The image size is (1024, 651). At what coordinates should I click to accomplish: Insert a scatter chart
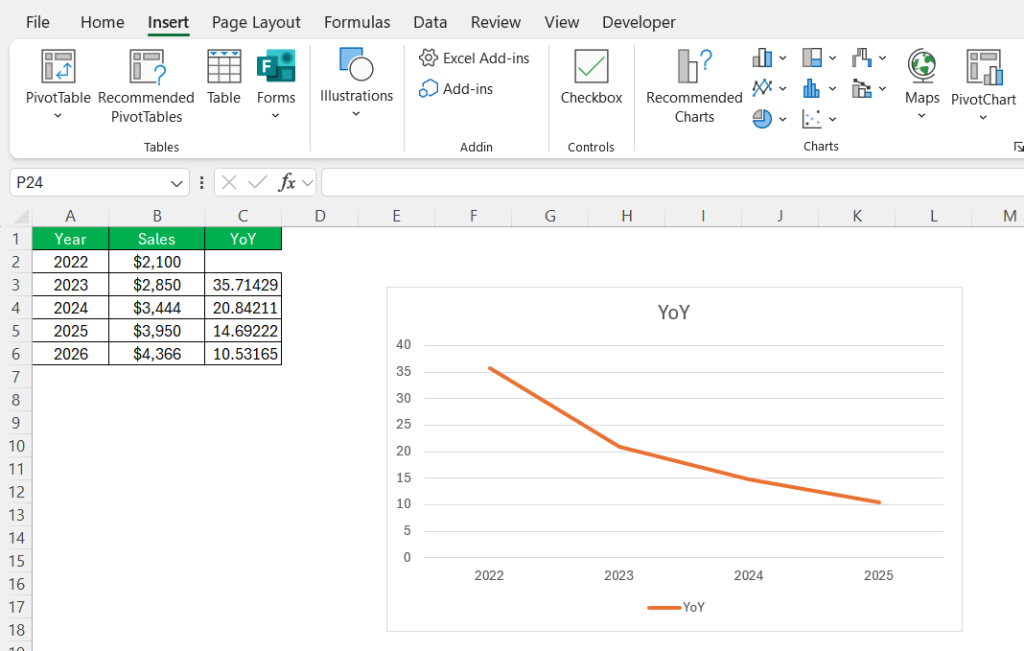click(x=812, y=118)
